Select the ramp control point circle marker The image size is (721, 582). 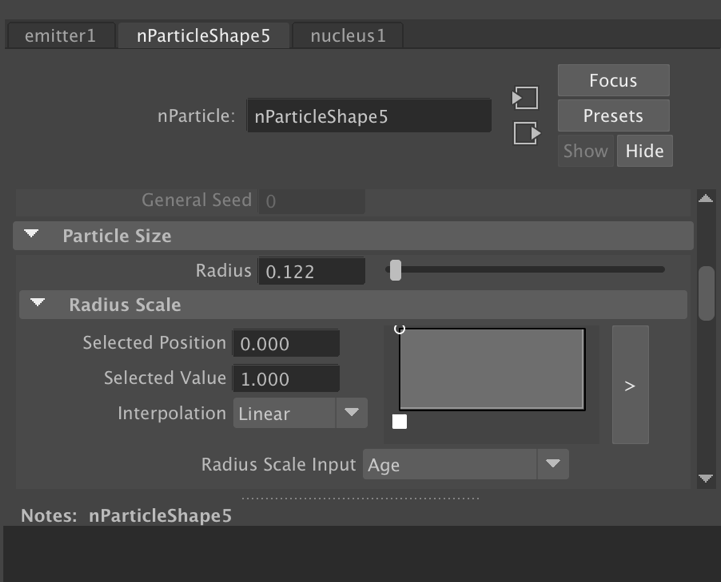coord(400,329)
